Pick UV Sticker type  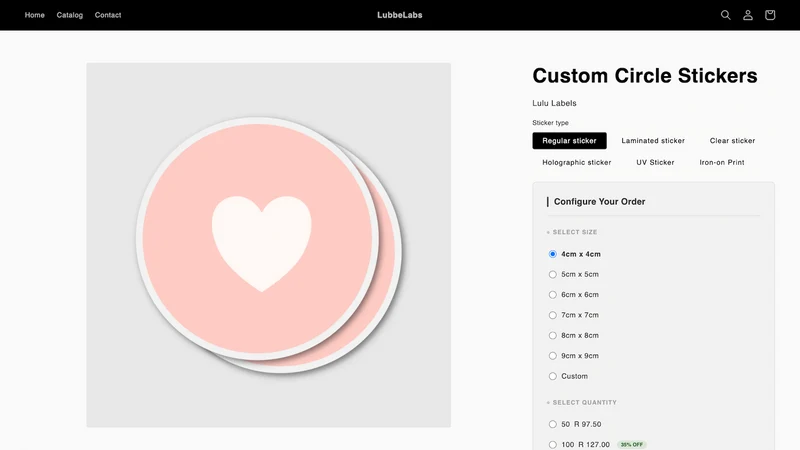(x=655, y=162)
